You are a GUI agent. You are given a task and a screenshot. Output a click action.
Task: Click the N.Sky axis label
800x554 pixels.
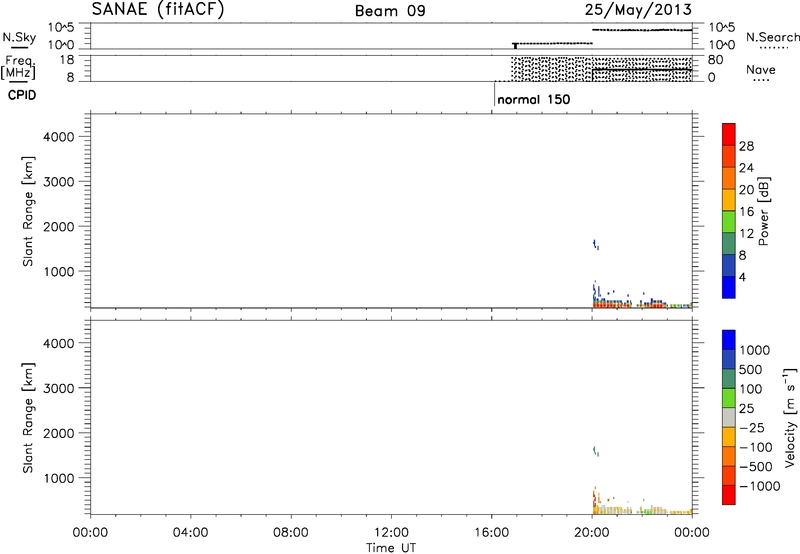19,37
